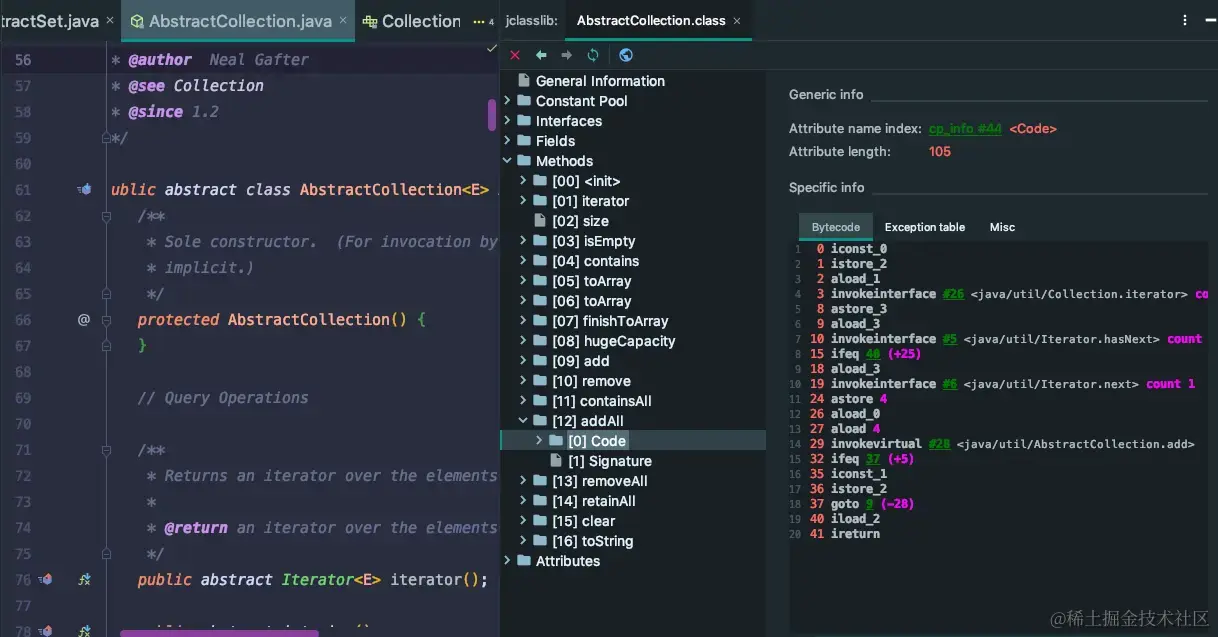Click the Attribute length value 105
Viewport: 1218px width, 637px height.
point(939,152)
